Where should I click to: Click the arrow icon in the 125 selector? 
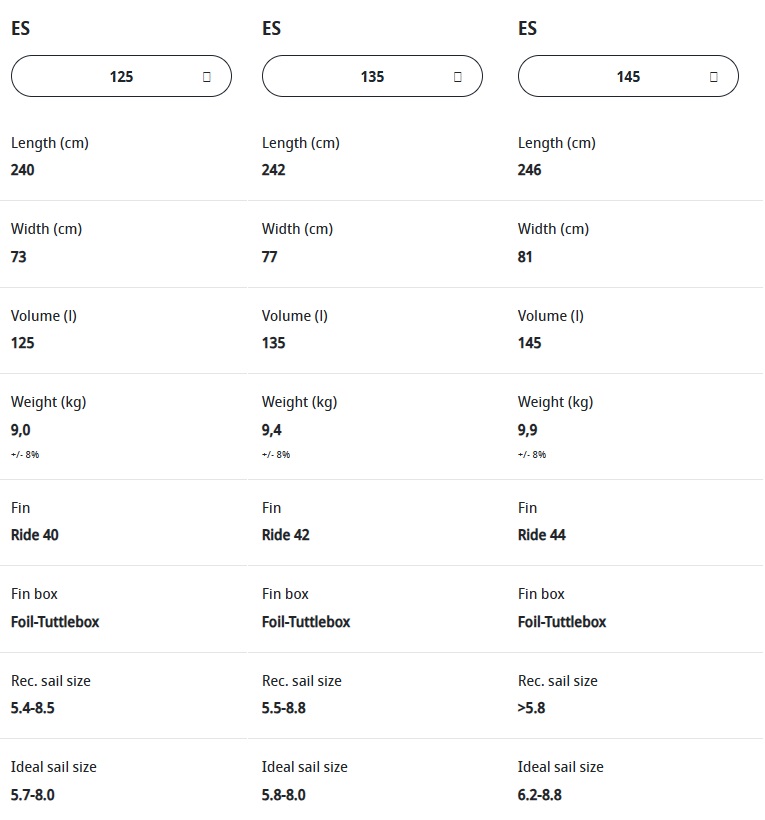pyautogui.click(x=207, y=77)
